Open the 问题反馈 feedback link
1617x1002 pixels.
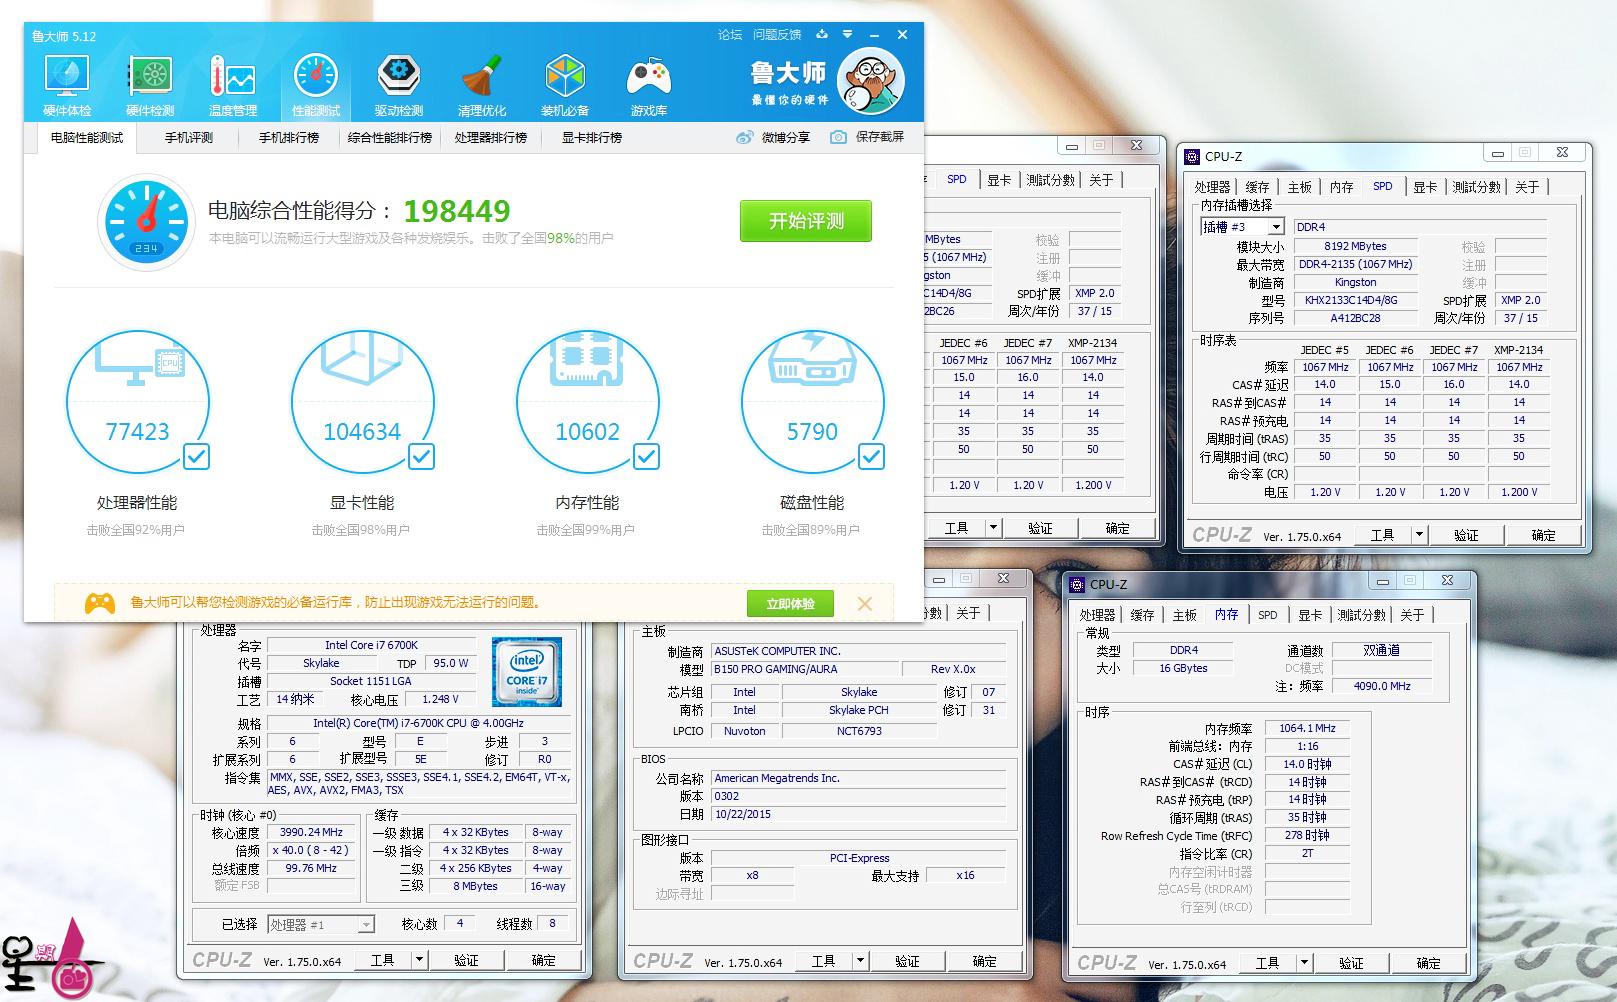pos(777,34)
